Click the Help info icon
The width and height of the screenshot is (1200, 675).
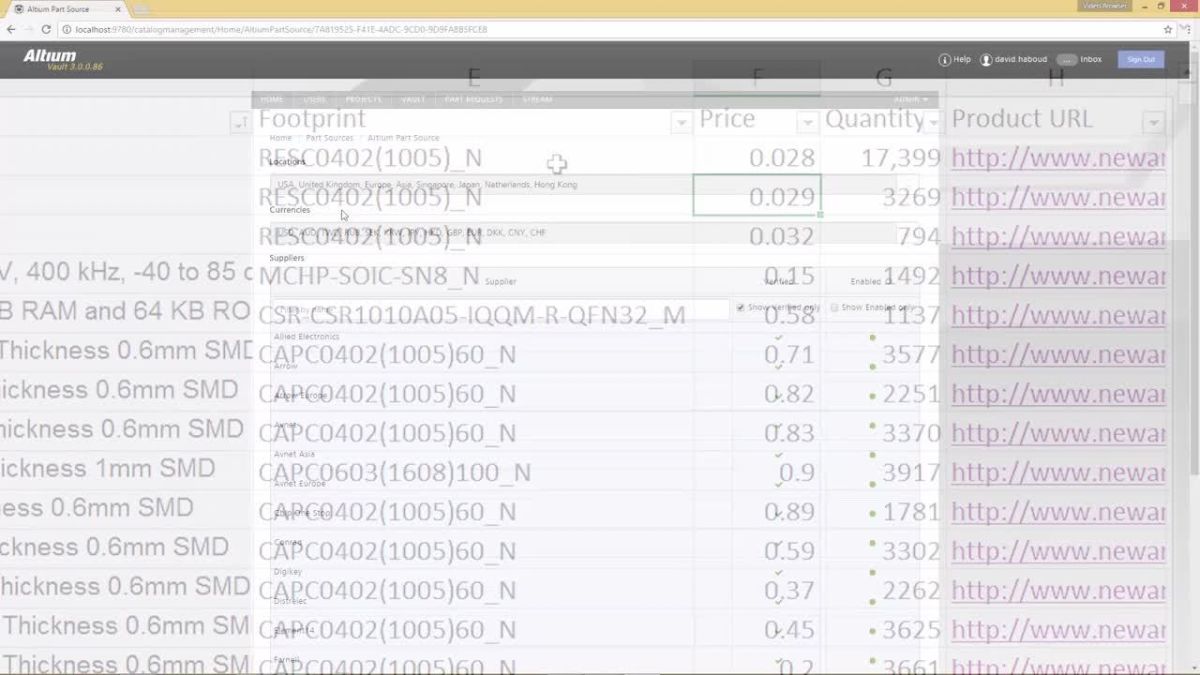(x=945, y=59)
